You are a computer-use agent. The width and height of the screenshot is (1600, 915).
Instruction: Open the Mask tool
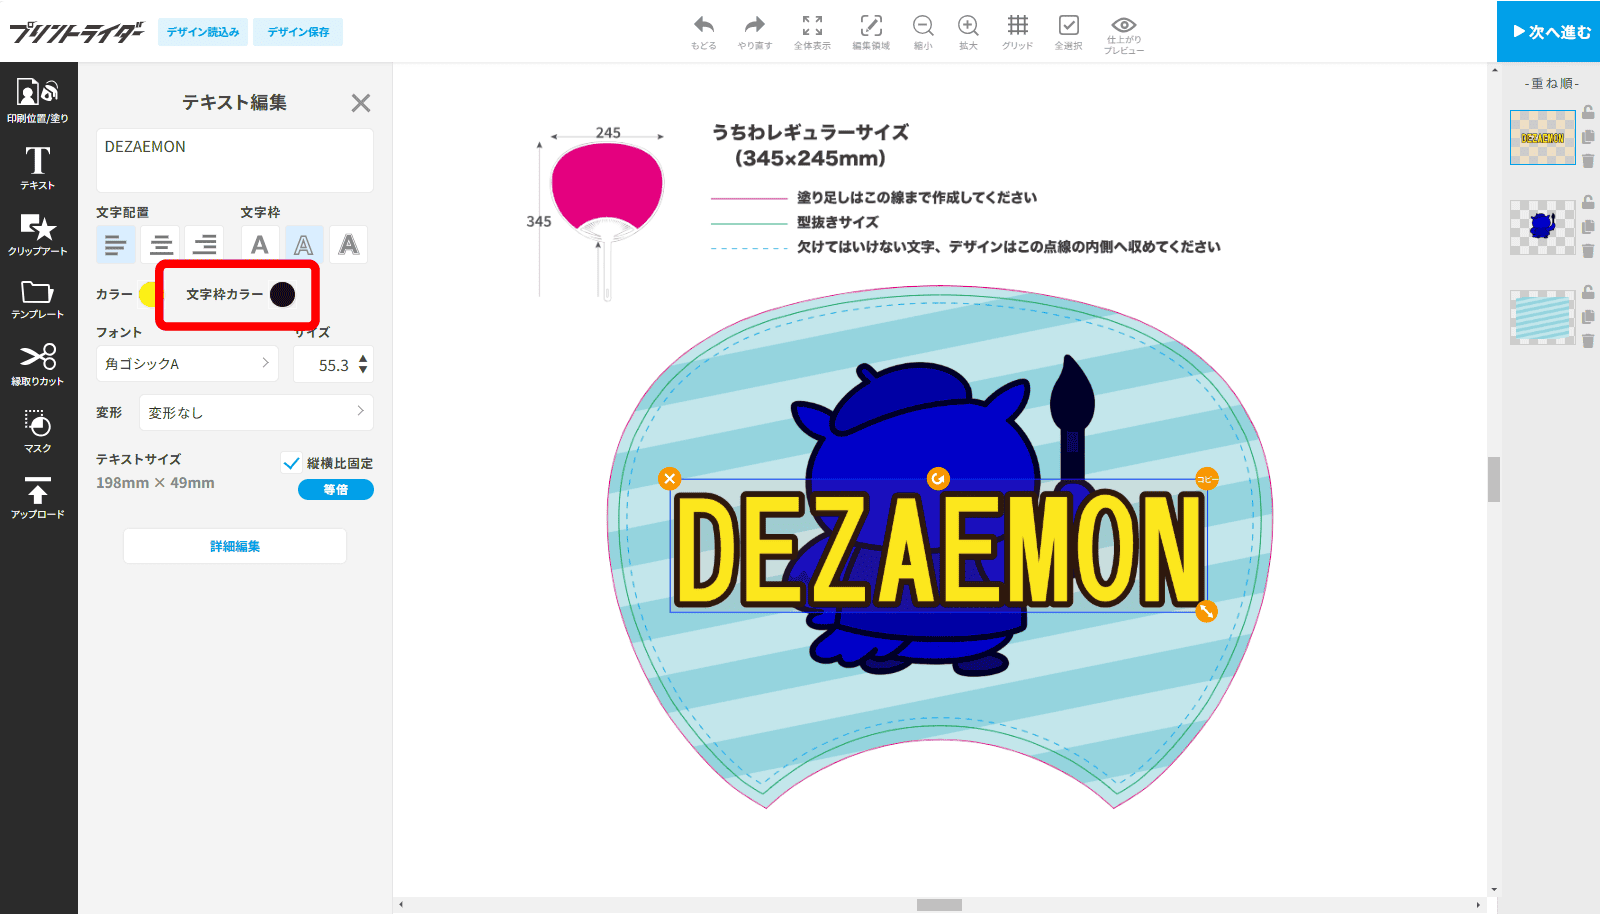(38, 431)
